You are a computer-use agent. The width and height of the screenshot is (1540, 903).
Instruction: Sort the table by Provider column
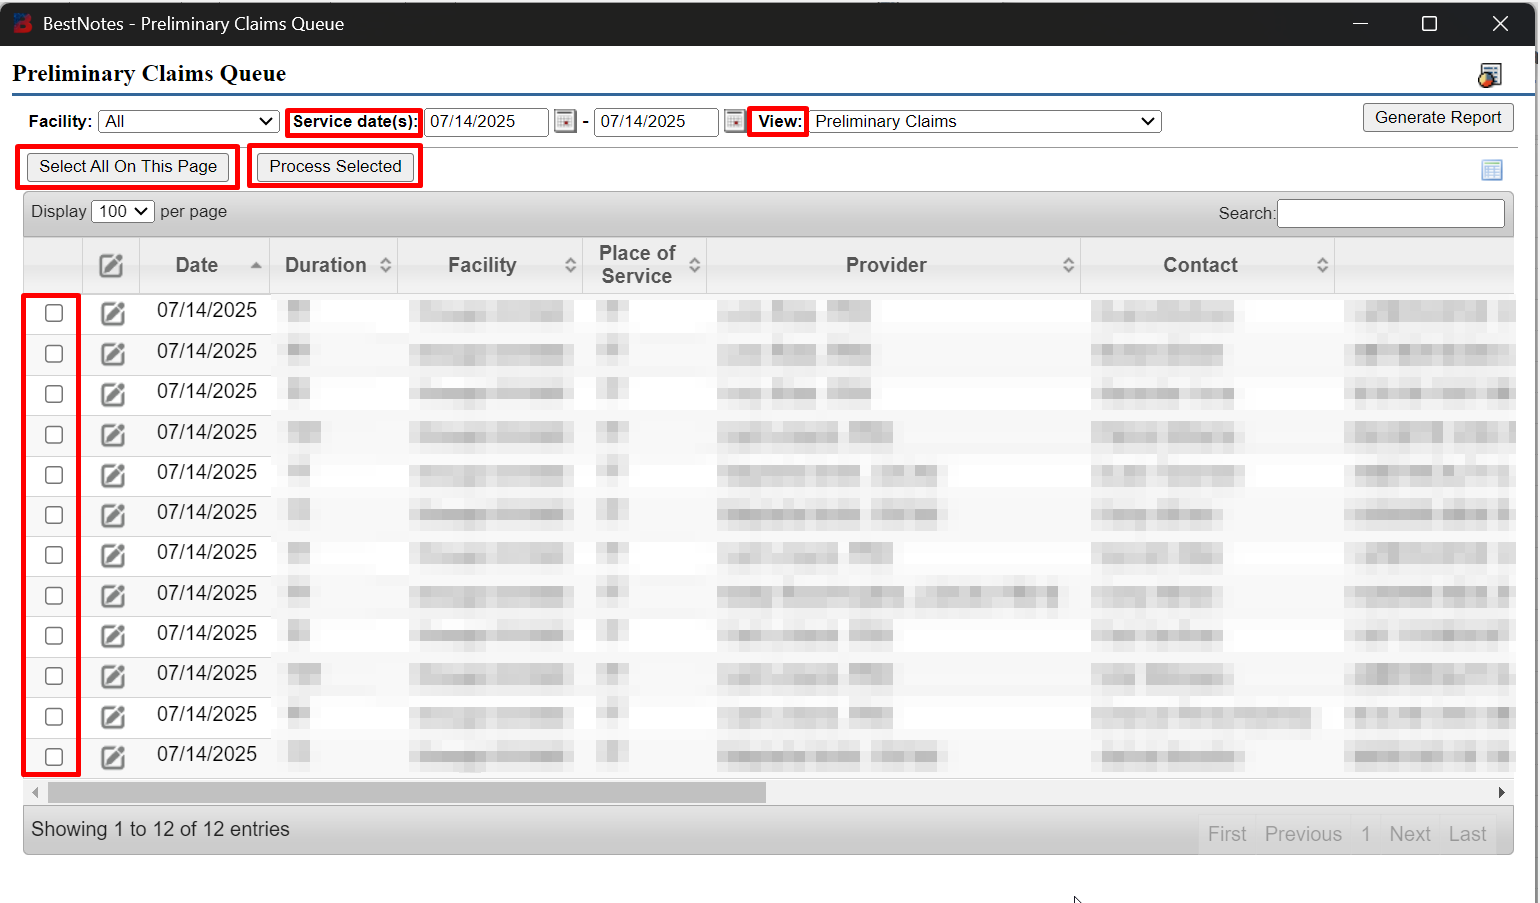[x=893, y=265]
